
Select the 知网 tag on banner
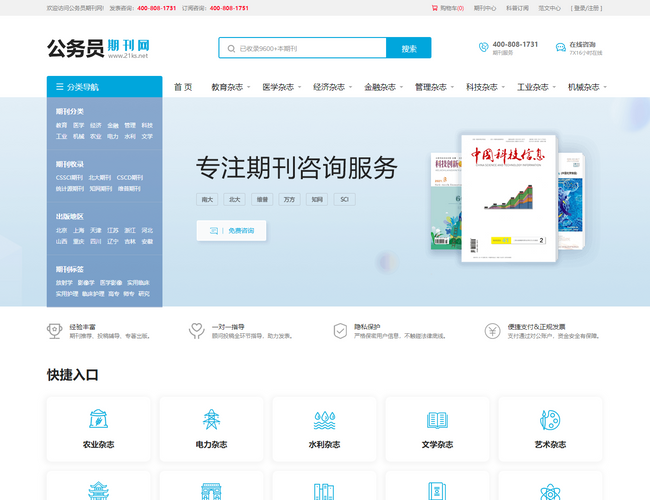tap(317, 199)
